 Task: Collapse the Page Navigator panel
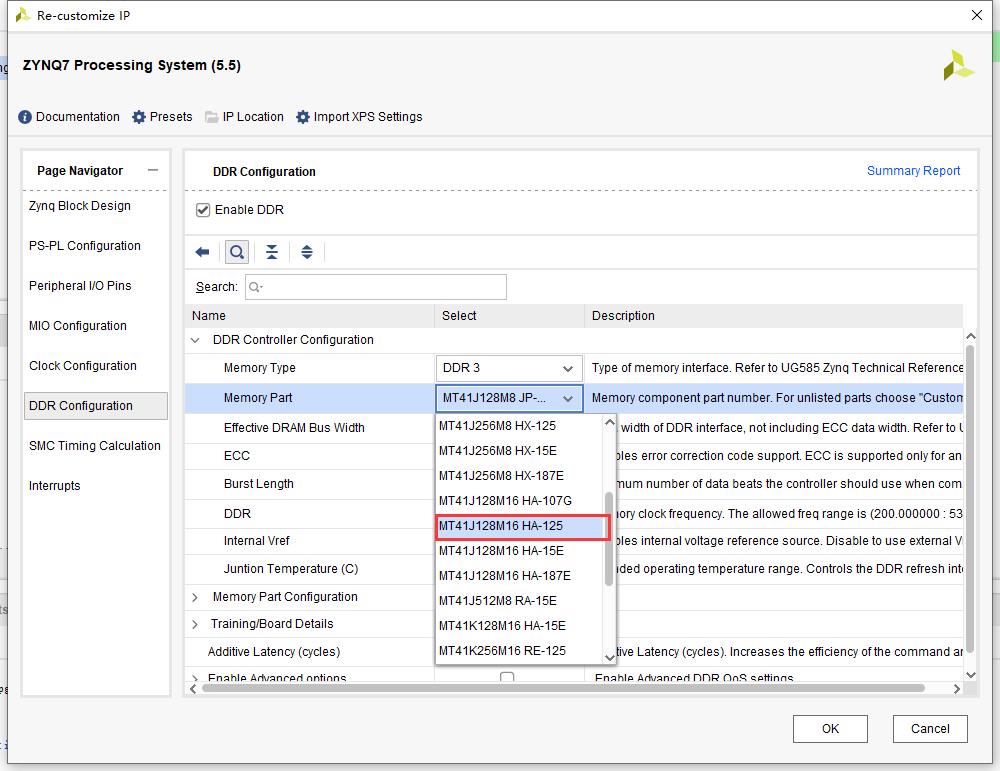(152, 170)
